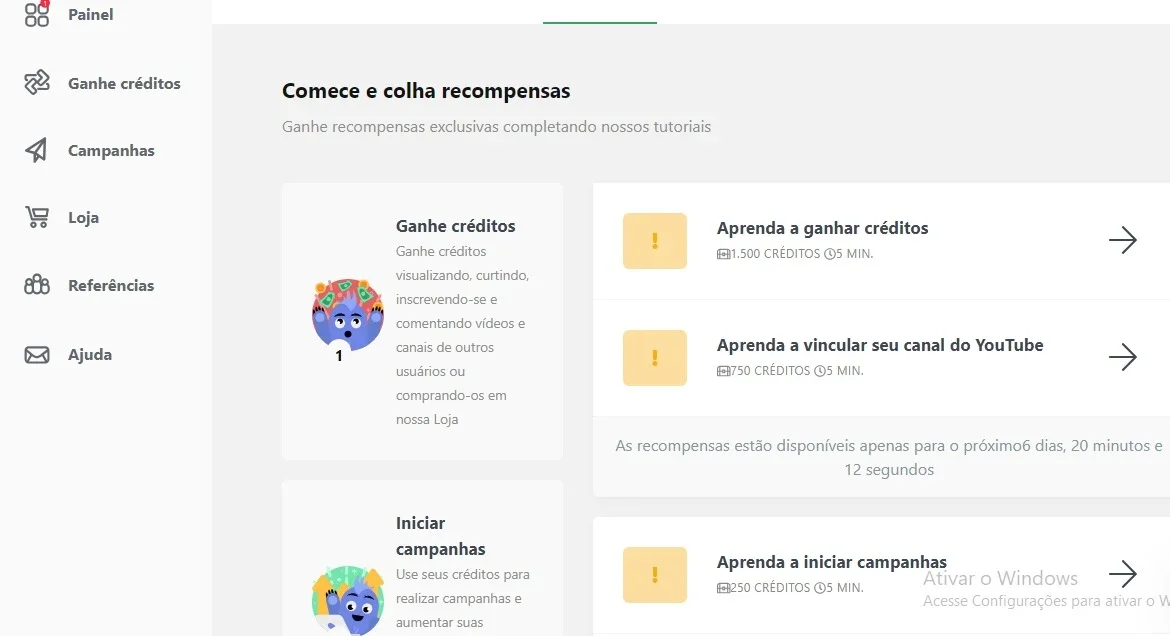Viewport: 1170px width, 636px height.
Task: Open Campanhas from the sidebar
Action: coord(111,151)
